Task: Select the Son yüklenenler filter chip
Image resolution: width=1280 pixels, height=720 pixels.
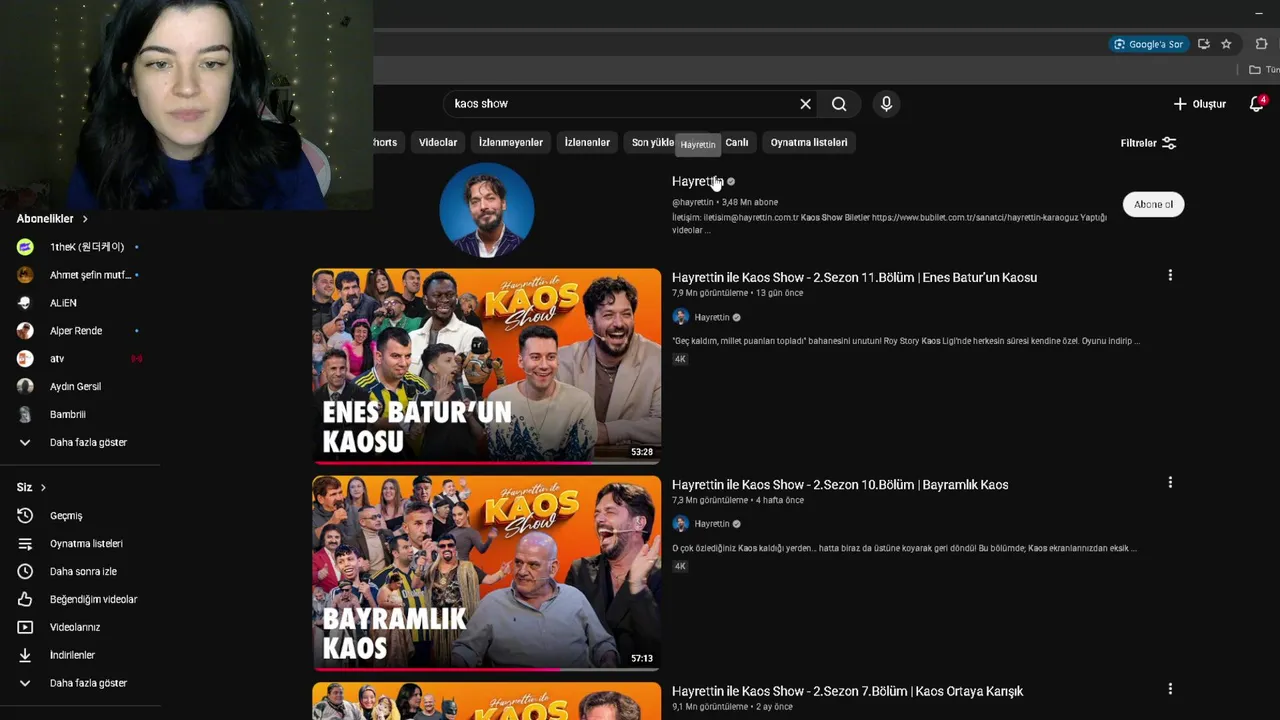Action: coord(652,143)
